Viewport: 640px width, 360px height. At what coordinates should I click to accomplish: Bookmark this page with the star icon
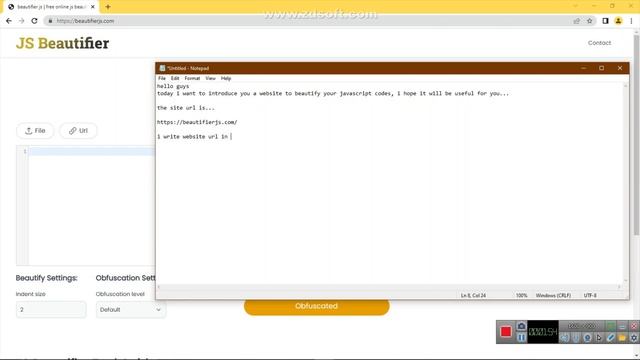(x=589, y=21)
